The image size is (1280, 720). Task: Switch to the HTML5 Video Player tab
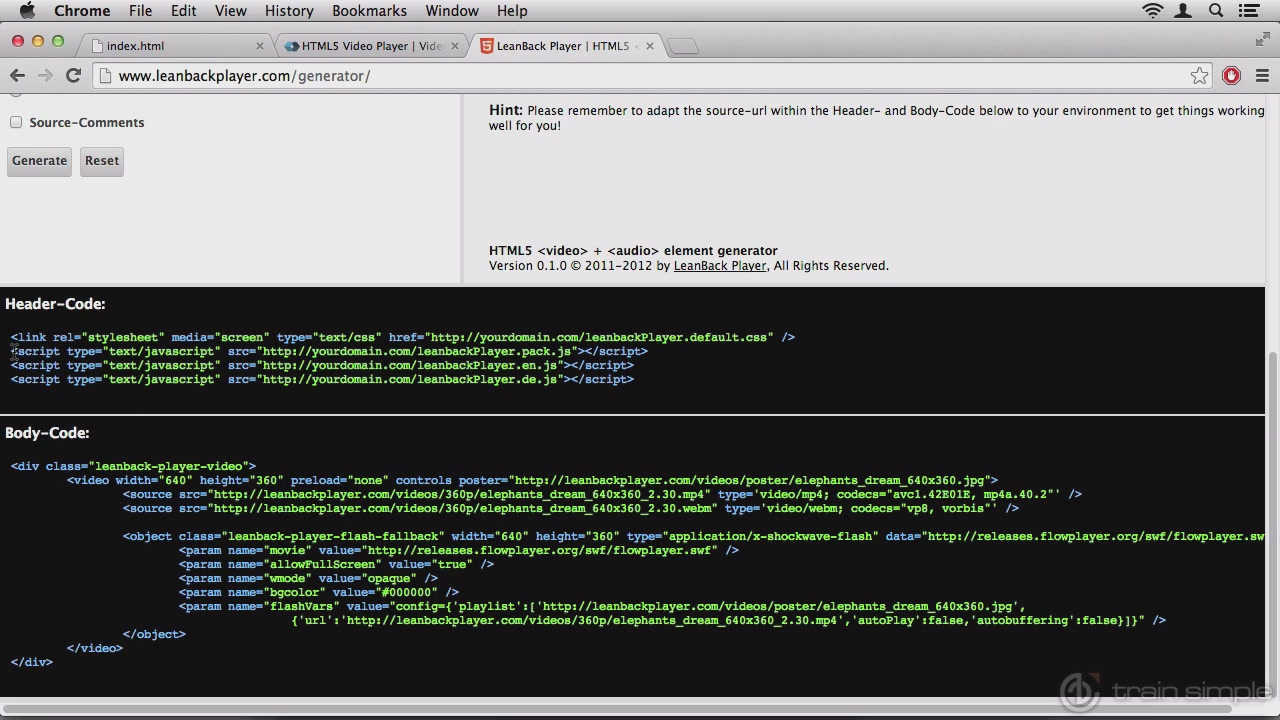coord(372,46)
